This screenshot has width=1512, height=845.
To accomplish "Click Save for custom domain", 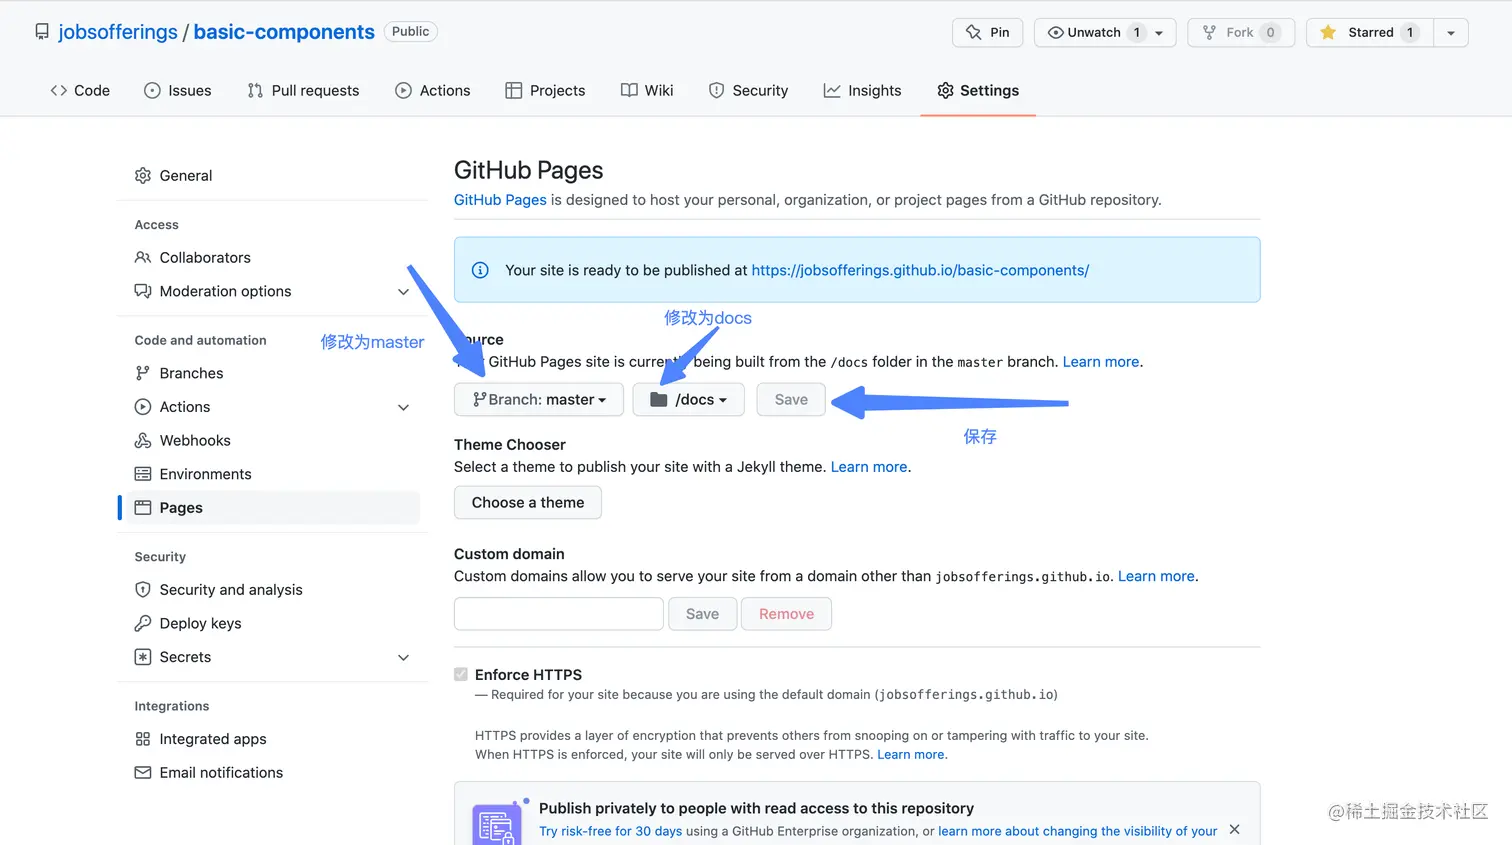I will click(702, 614).
